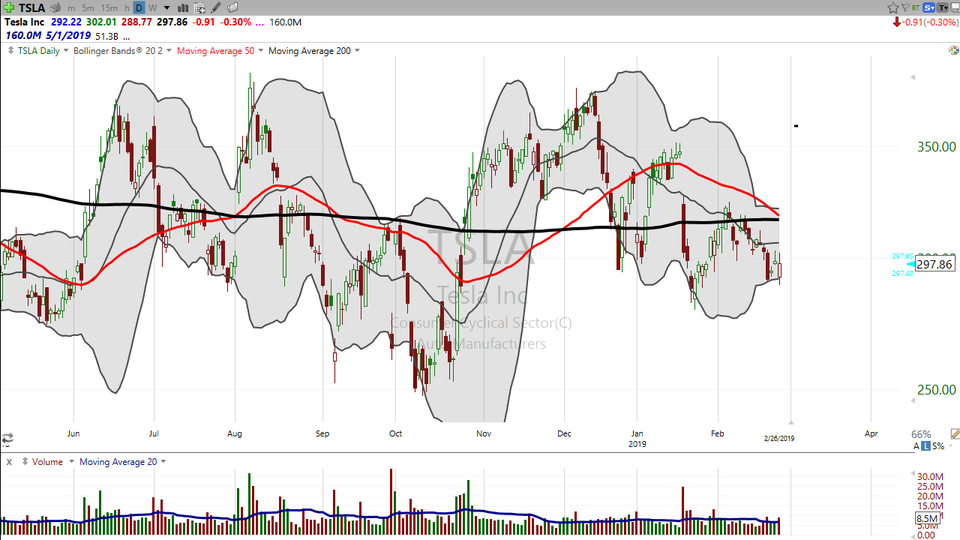Screen dimensions: 960x540
Task: Click the star favorite icon
Action: pyautogui.click(x=893, y=7)
